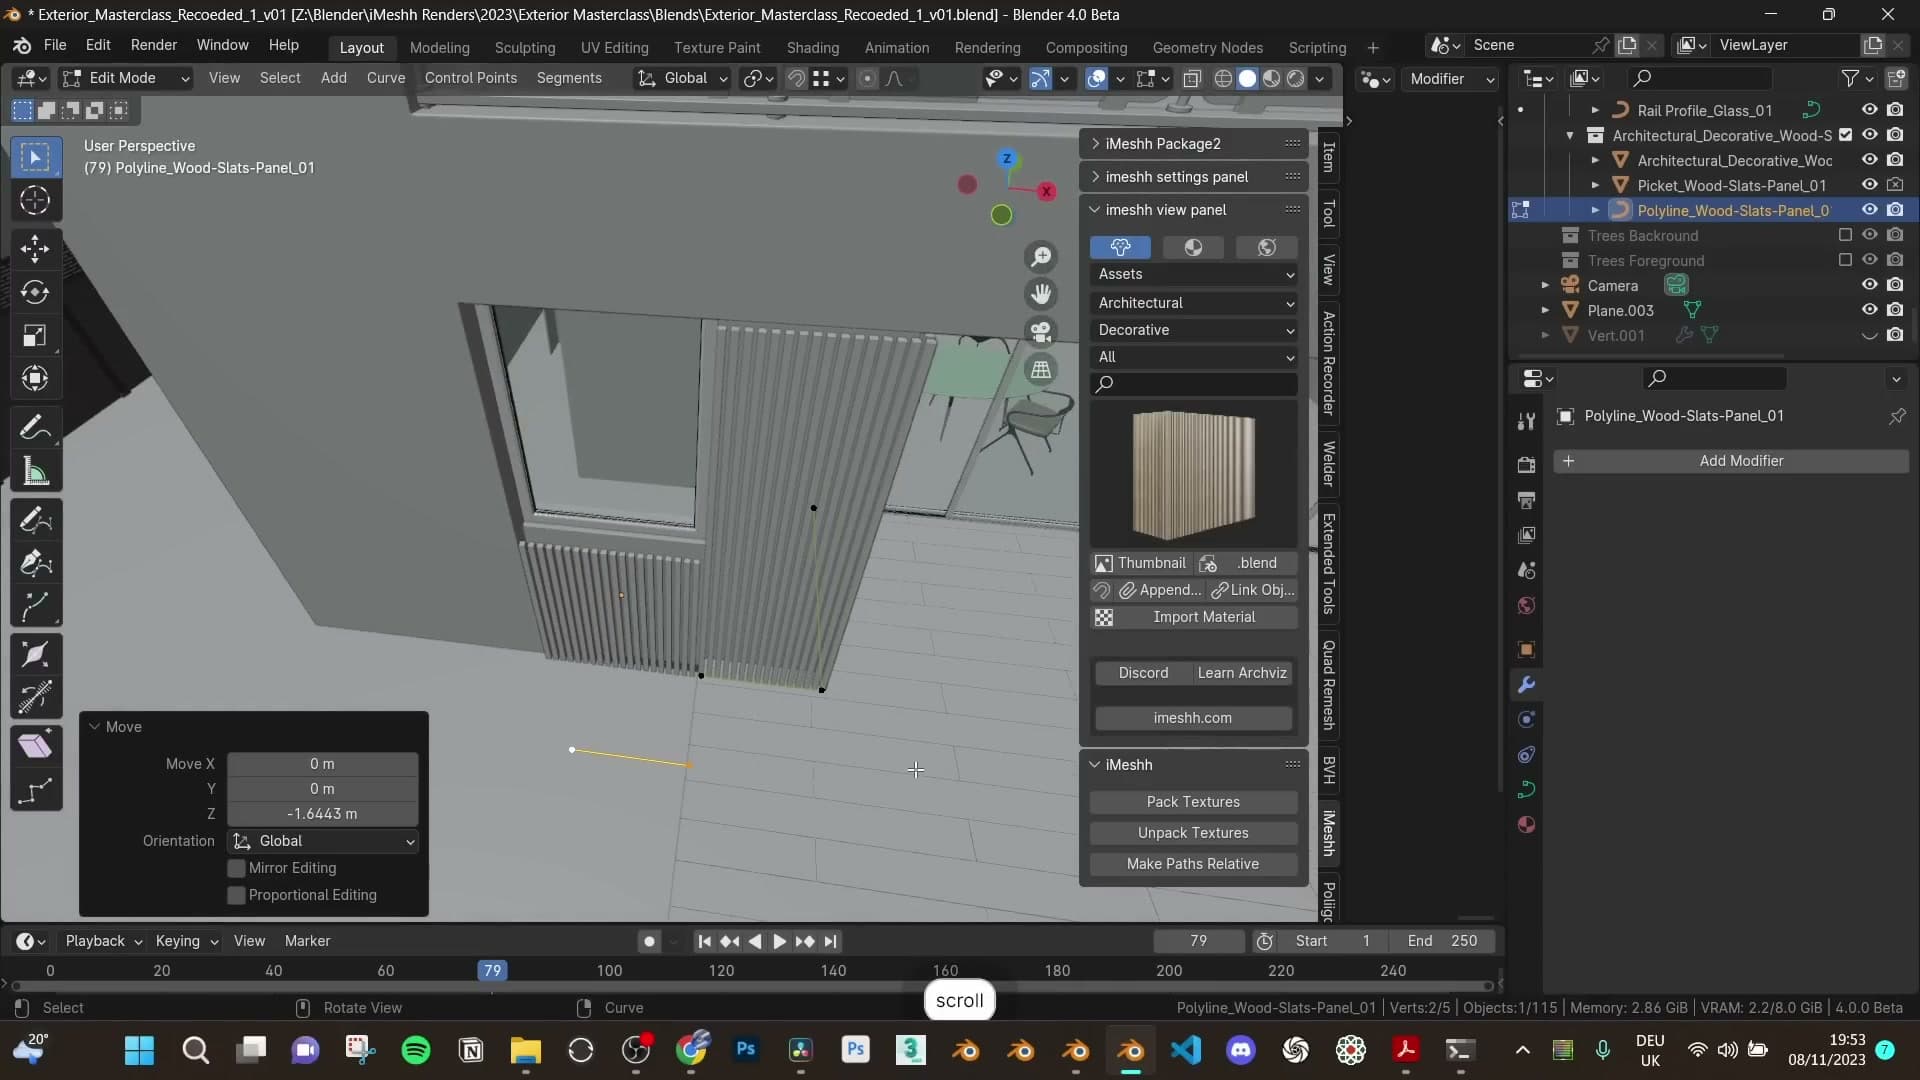1920x1080 pixels.
Task: Open the Assets dropdown in imeshh panel
Action: tap(1194, 274)
